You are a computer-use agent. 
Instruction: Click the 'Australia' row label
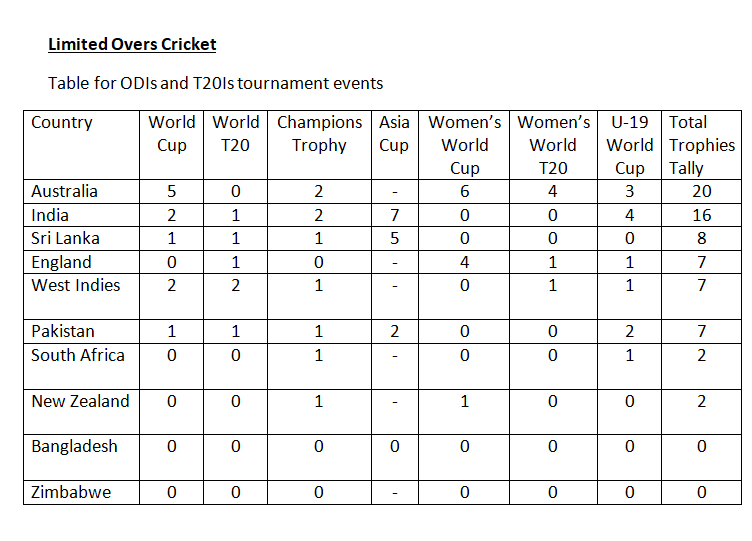click(64, 191)
